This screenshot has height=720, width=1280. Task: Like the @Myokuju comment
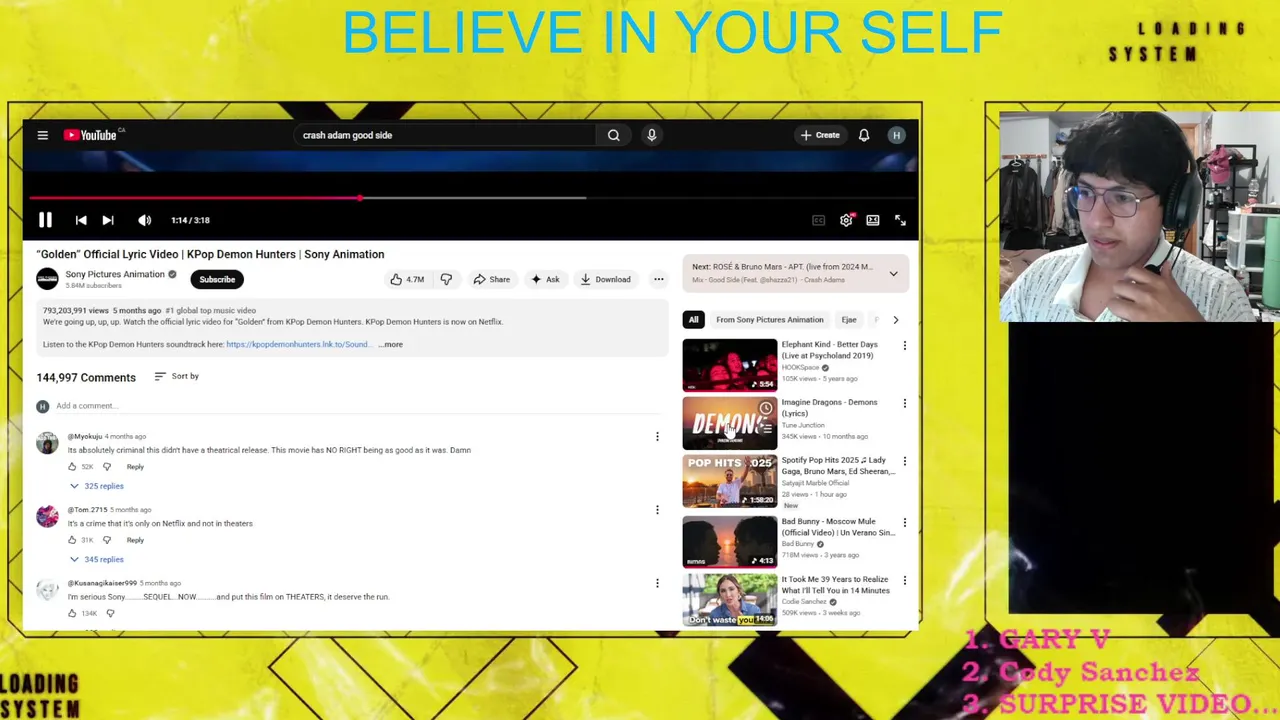pos(72,467)
